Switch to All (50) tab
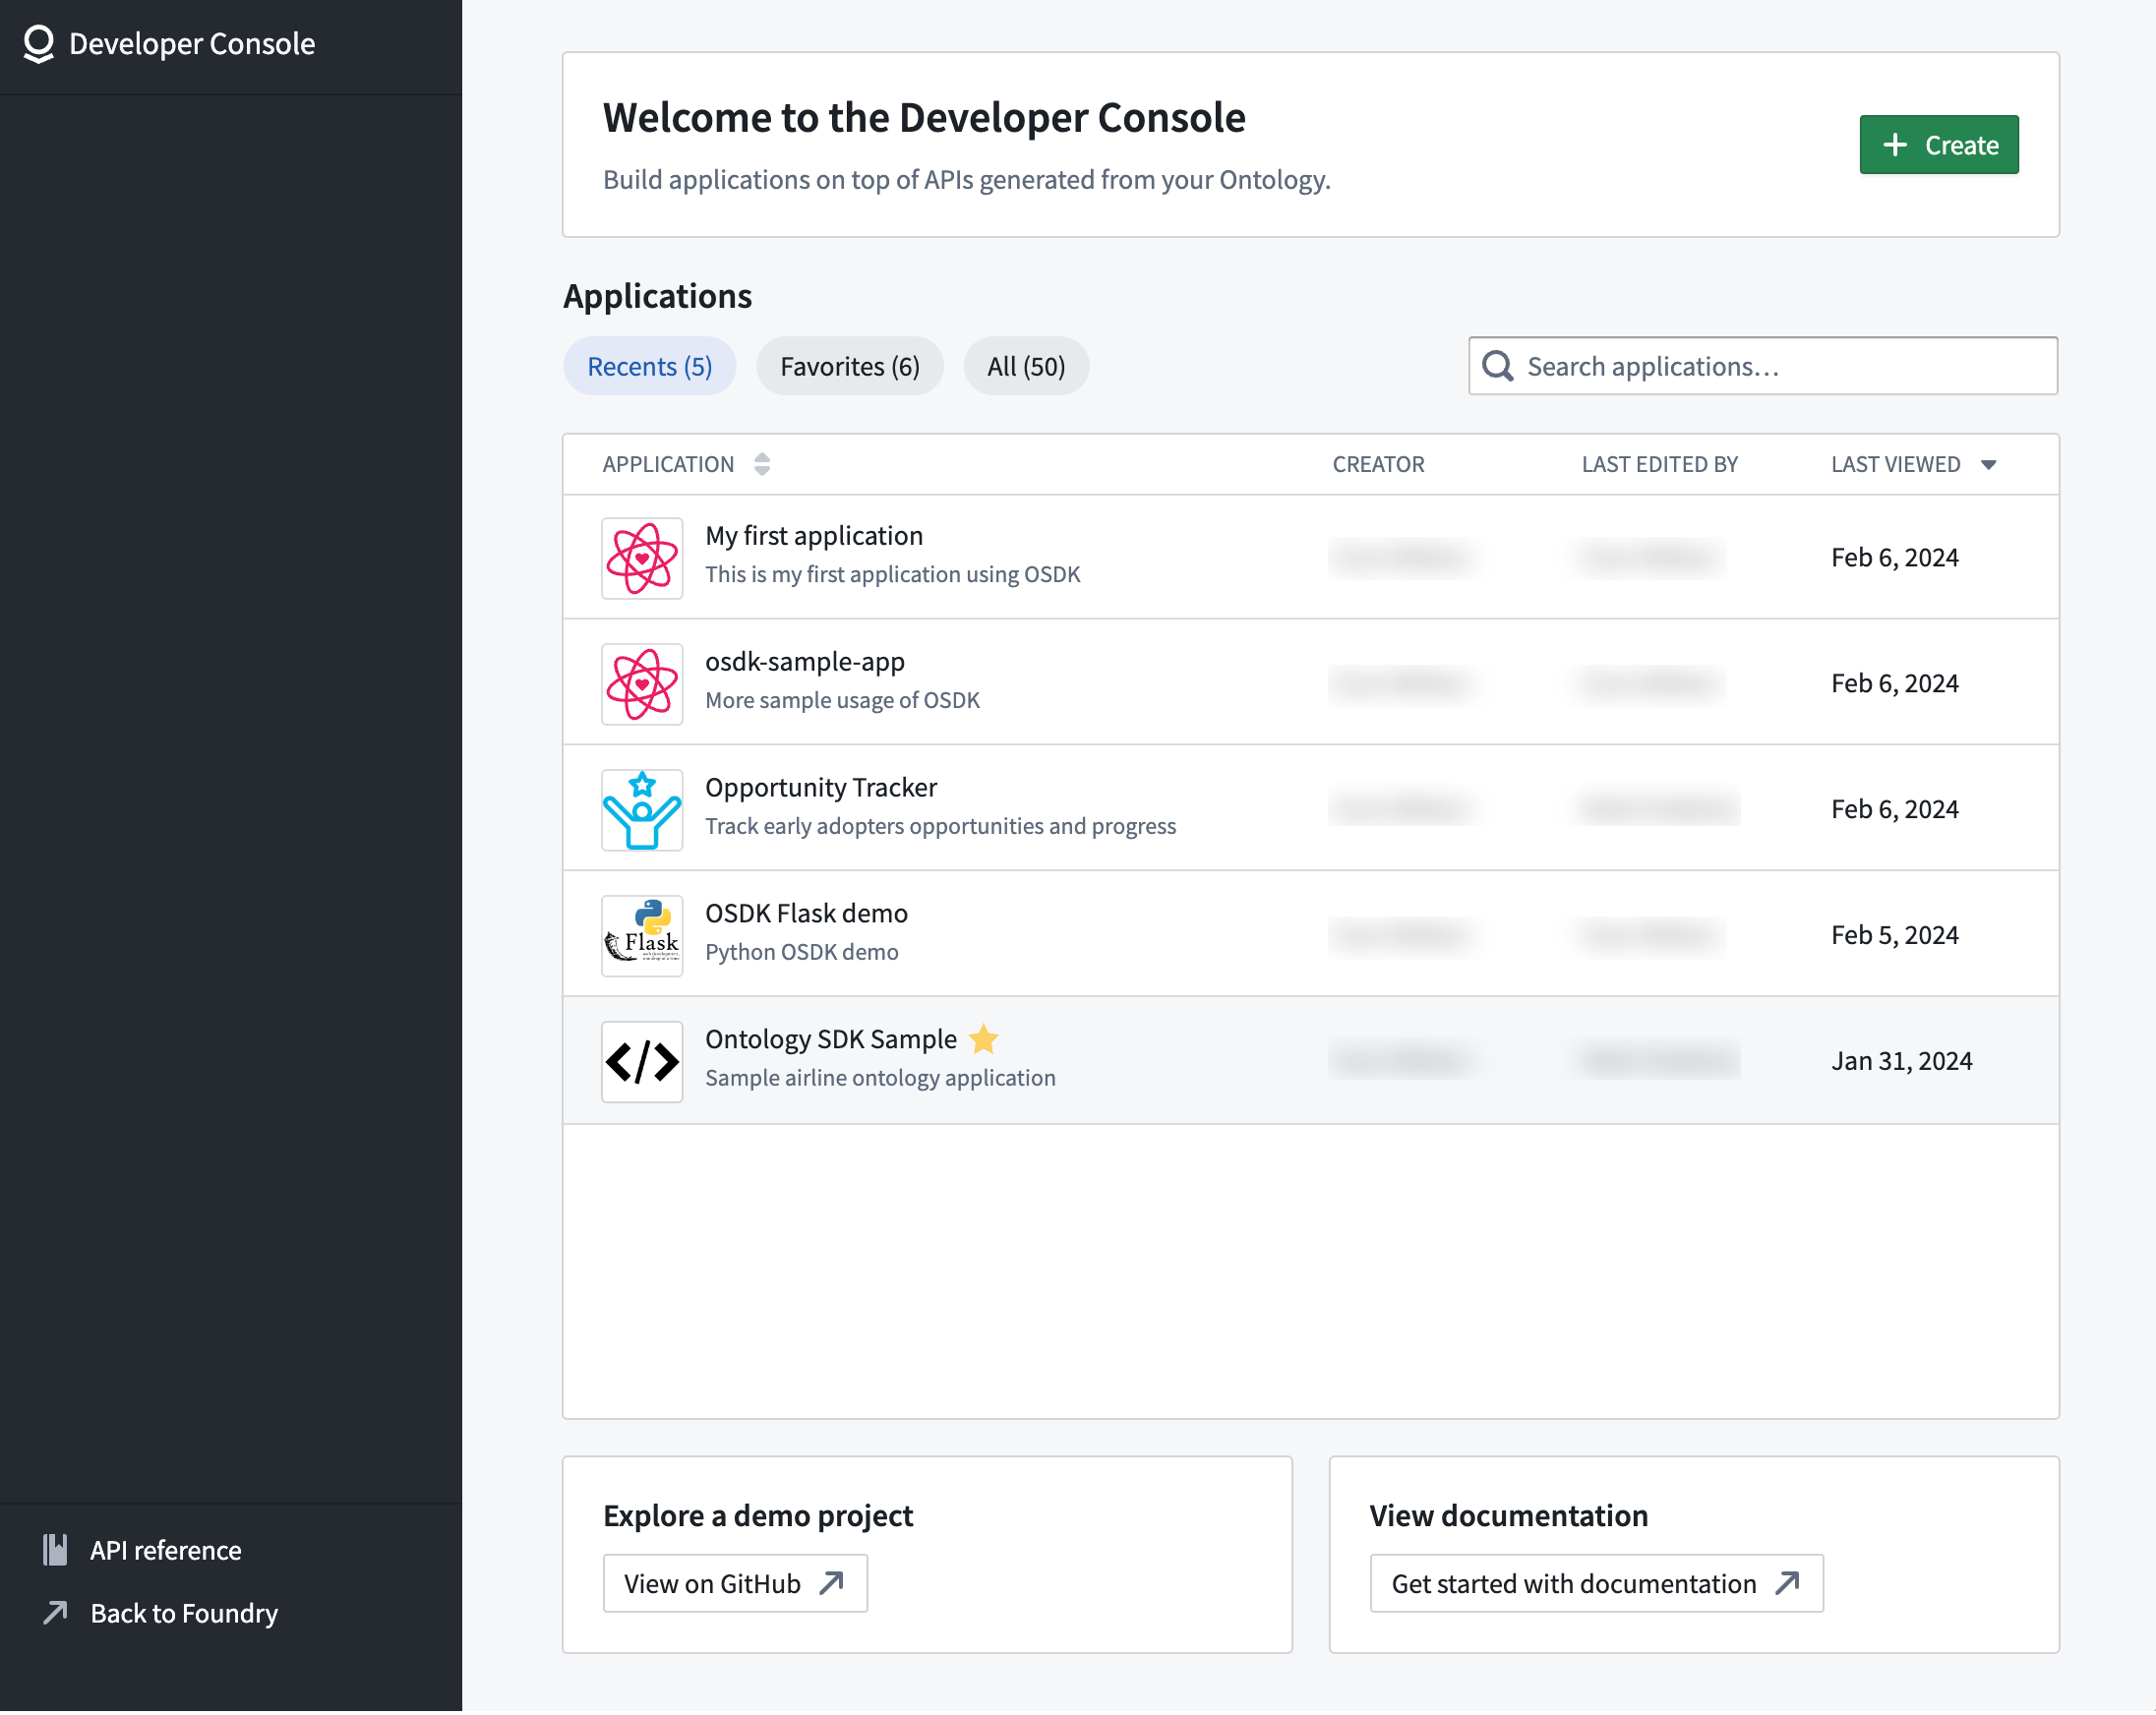2156x1715 pixels. [x=1026, y=367]
